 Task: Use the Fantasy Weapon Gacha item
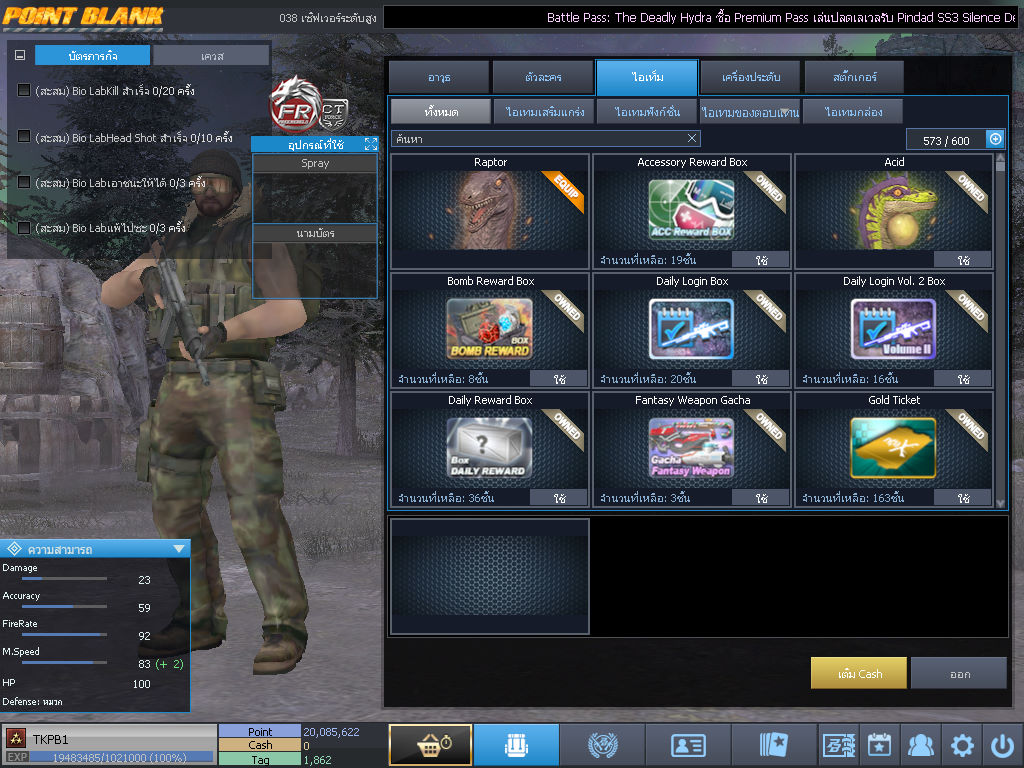(x=761, y=498)
